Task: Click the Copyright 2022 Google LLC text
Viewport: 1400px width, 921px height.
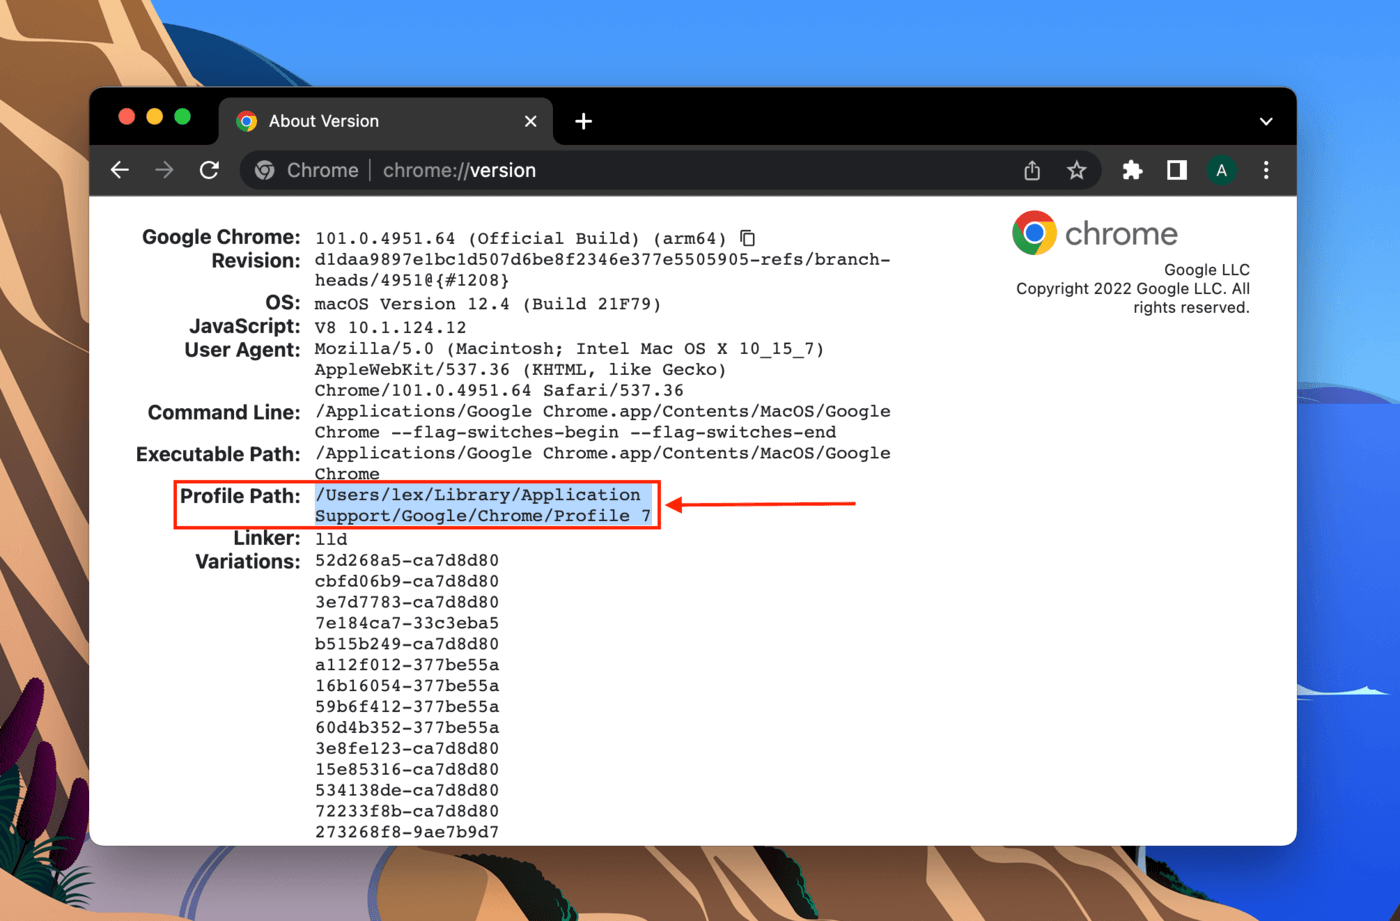Action: 1133,298
